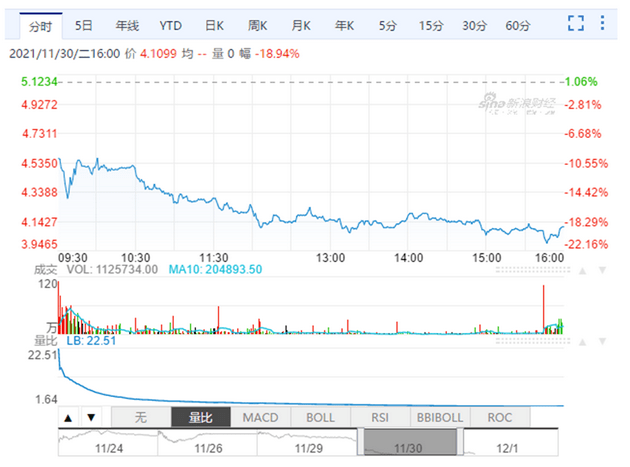630x467 pixels.
Task: Open the 年线 chart tab
Action: [127, 23]
